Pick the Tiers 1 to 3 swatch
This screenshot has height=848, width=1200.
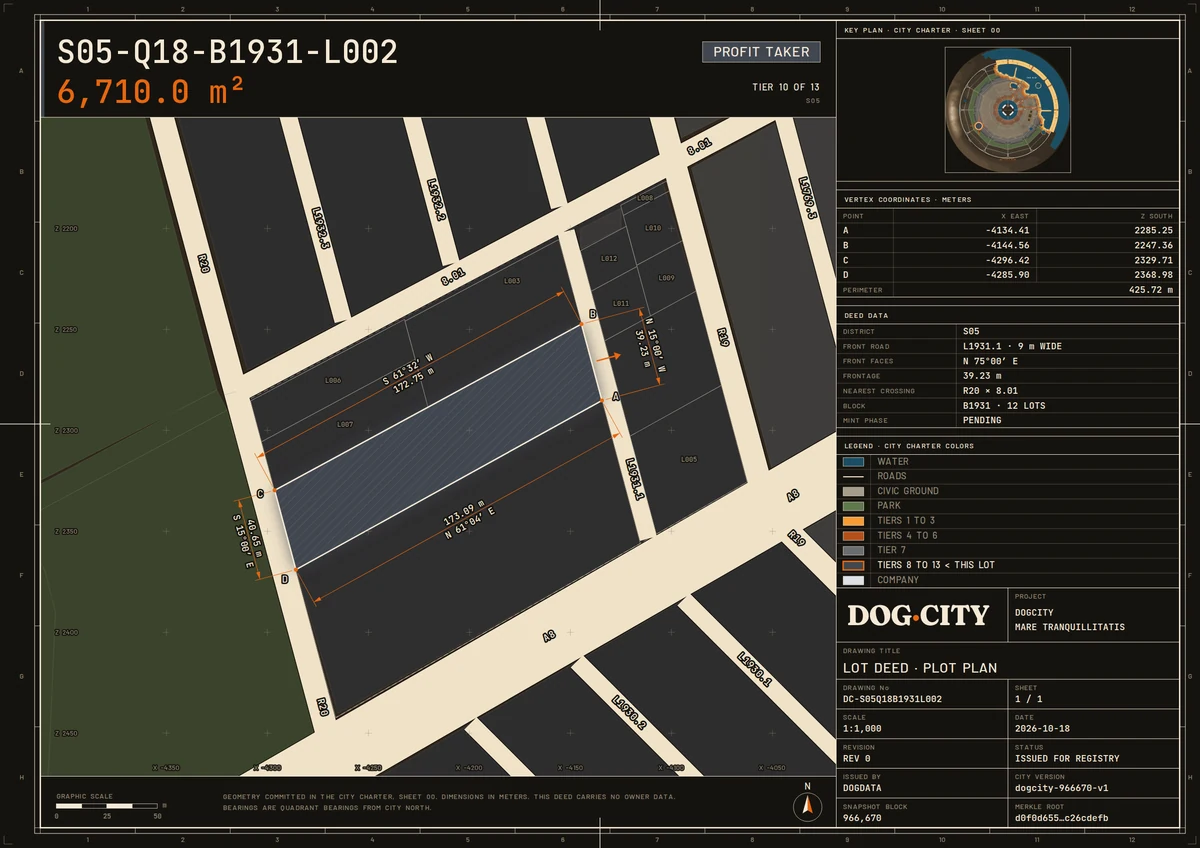coord(853,521)
